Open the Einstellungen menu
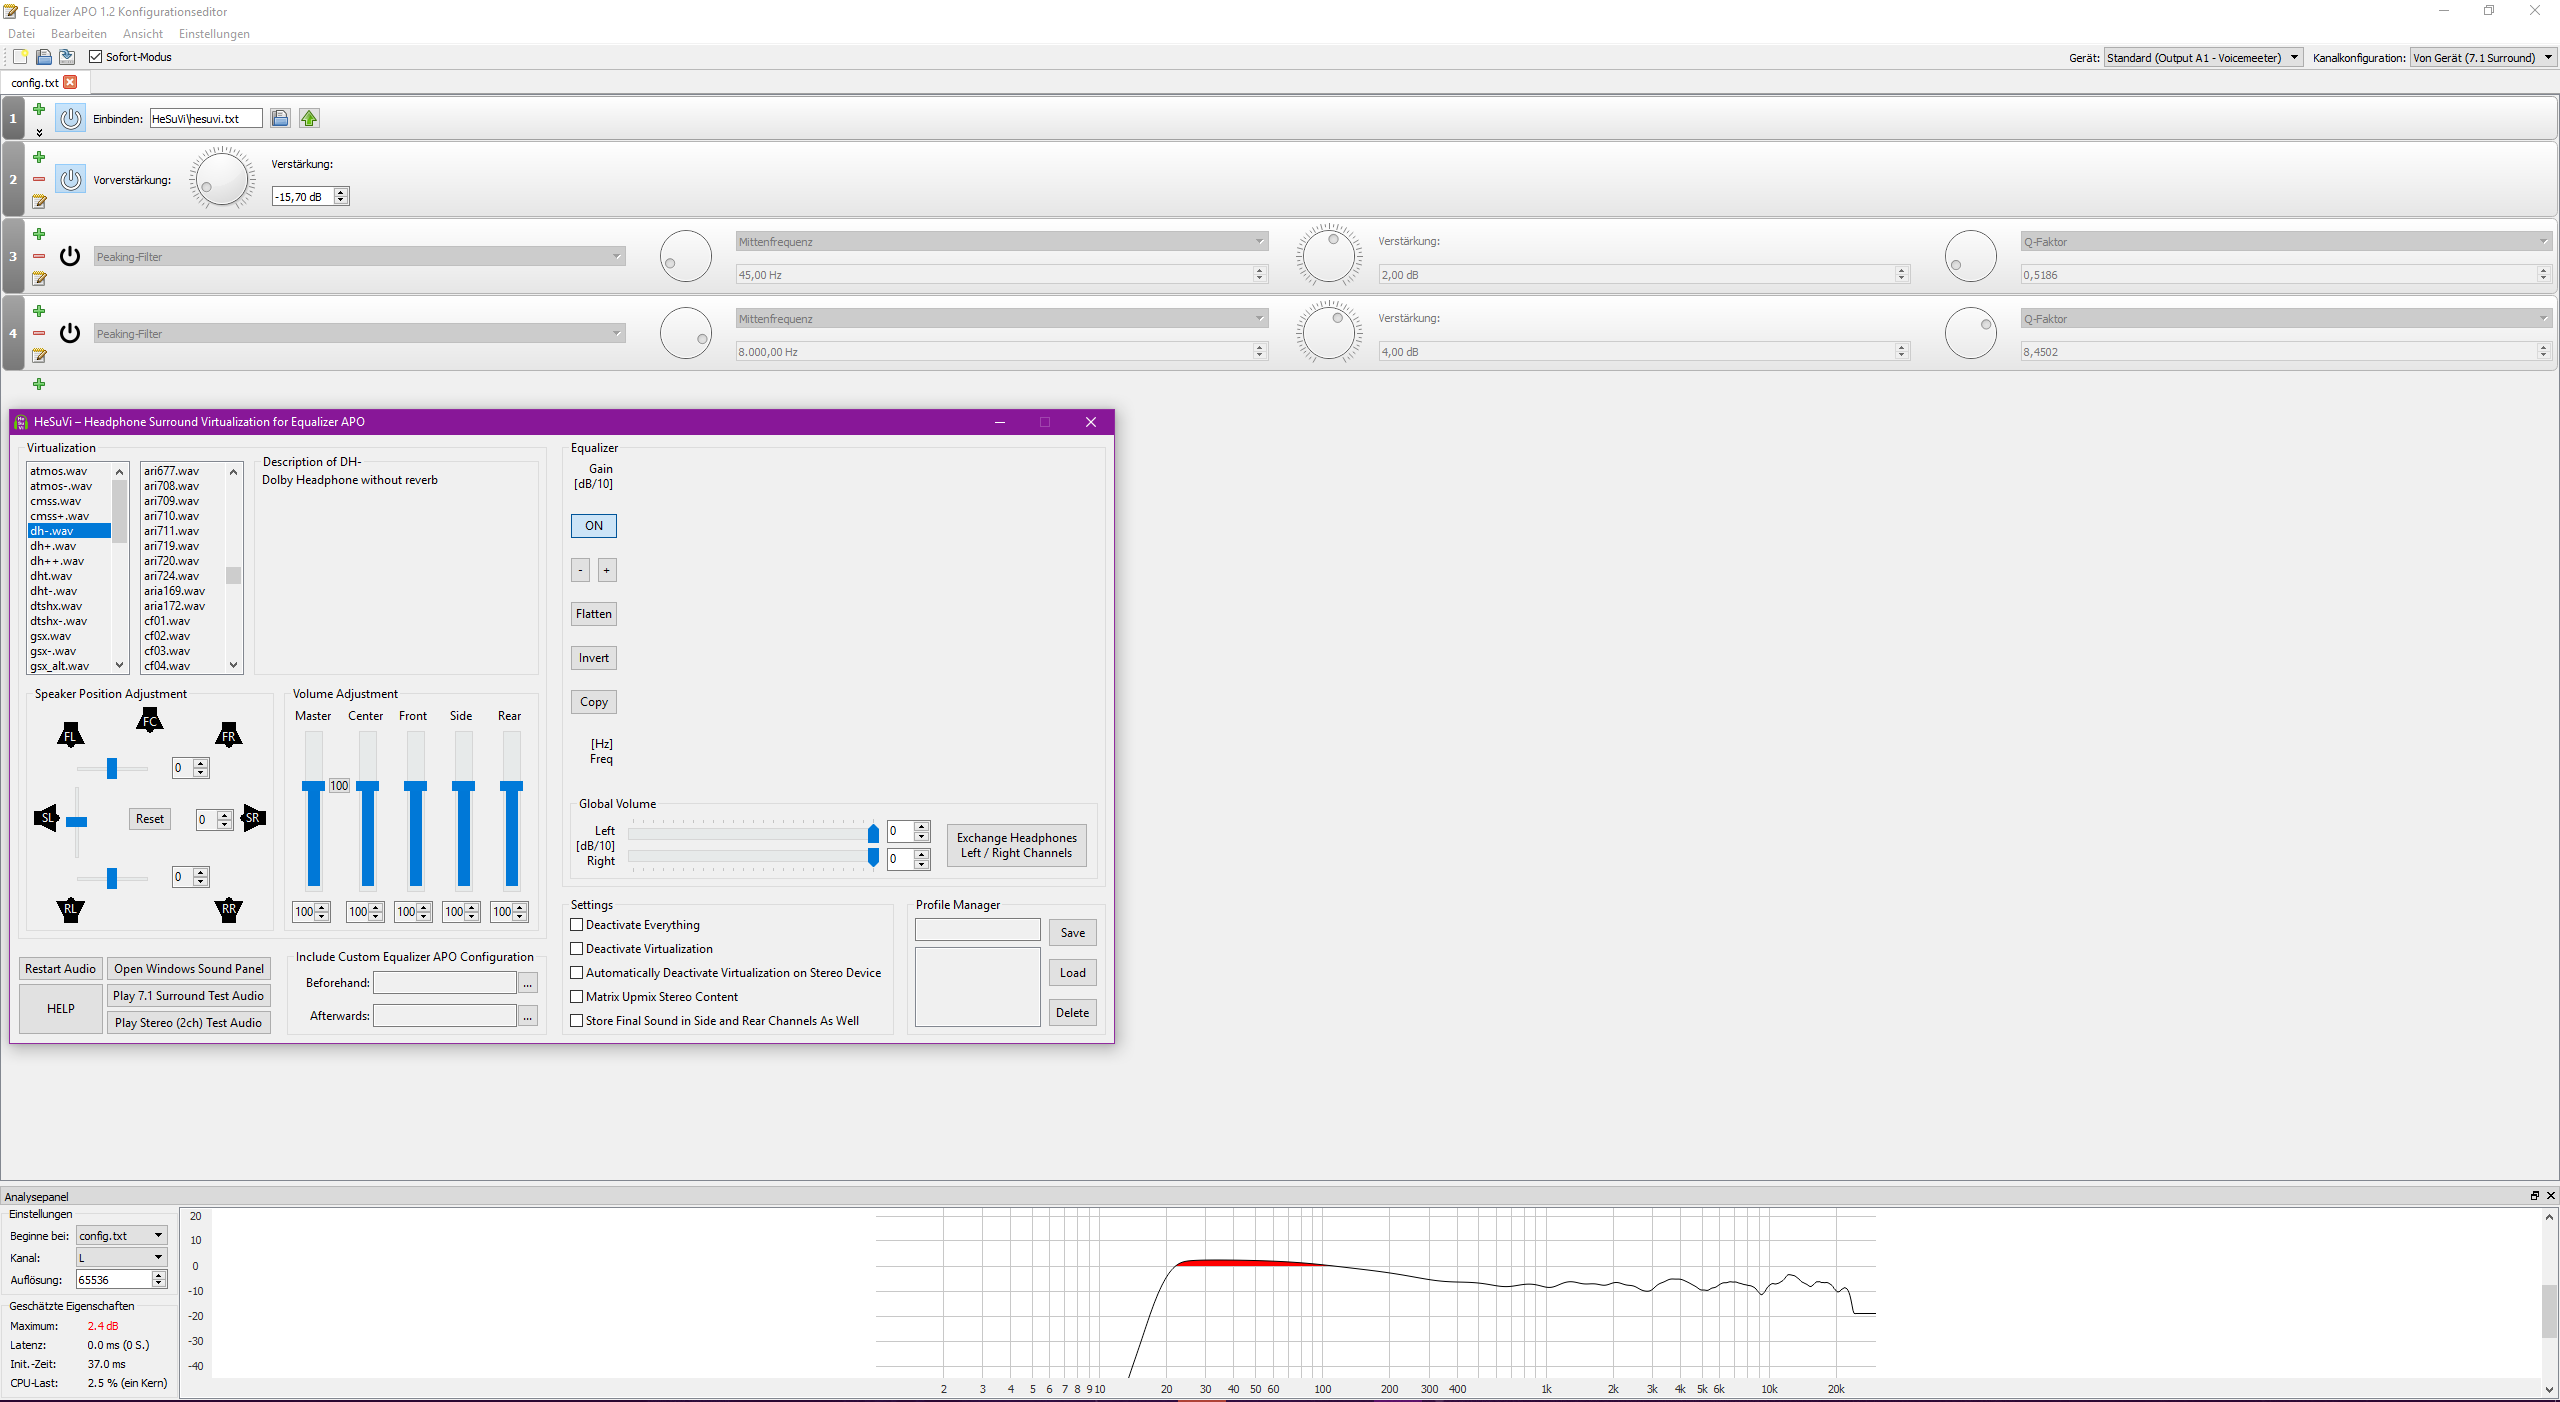 (214, 34)
